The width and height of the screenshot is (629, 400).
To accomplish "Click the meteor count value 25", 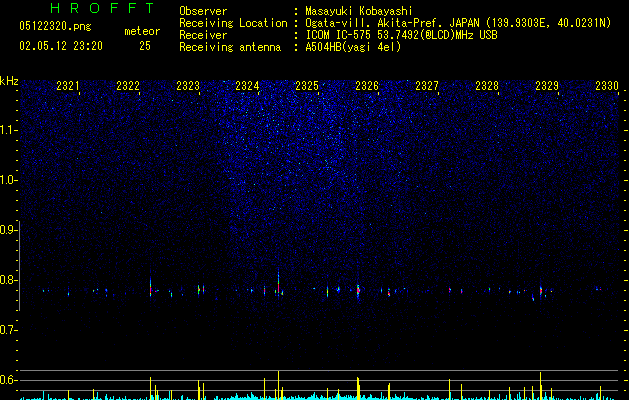I will click(145, 46).
